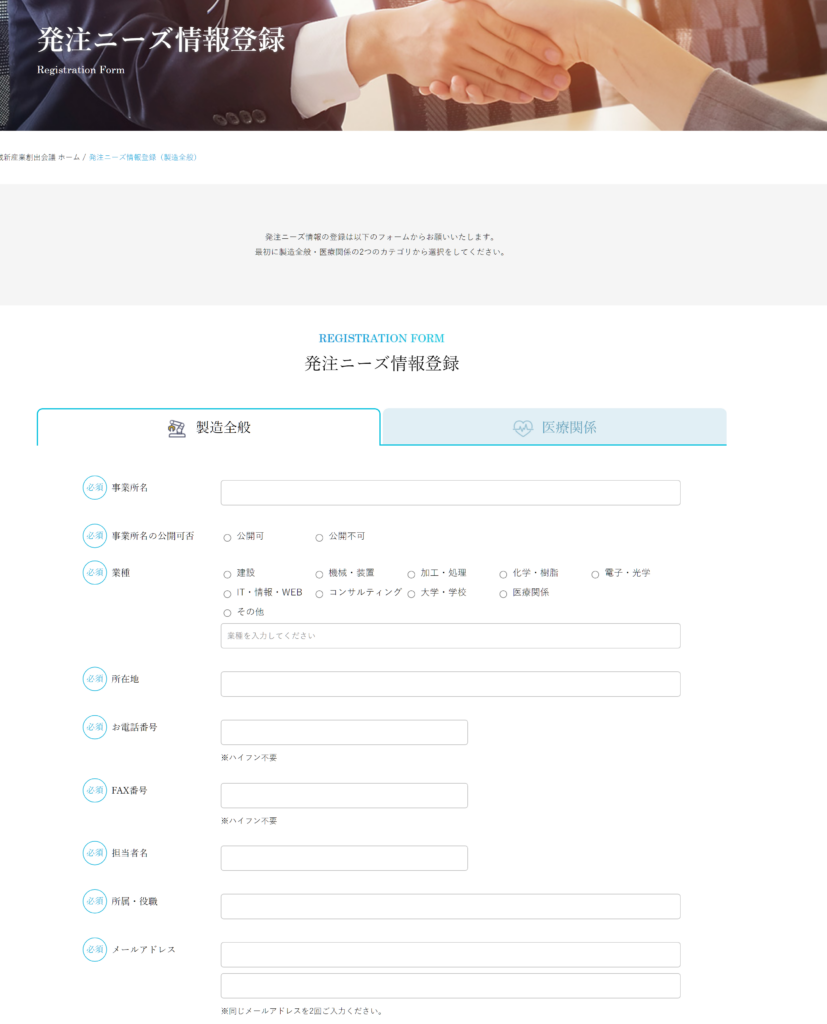Screen dimensions: 827x1024
Task: Click the 必須 badge beside メールアドレス
Action: pos(95,950)
